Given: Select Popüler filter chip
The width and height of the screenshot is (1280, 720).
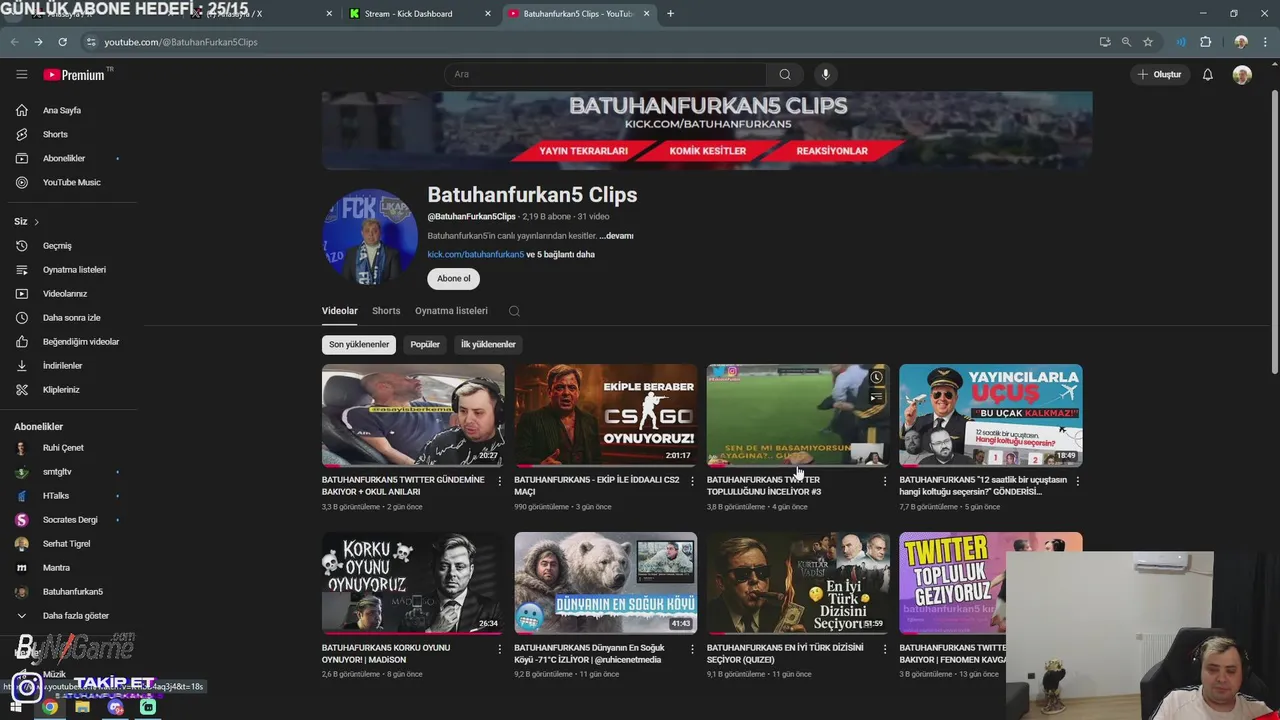Looking at the screenshot, I should (x=425, y=344).
